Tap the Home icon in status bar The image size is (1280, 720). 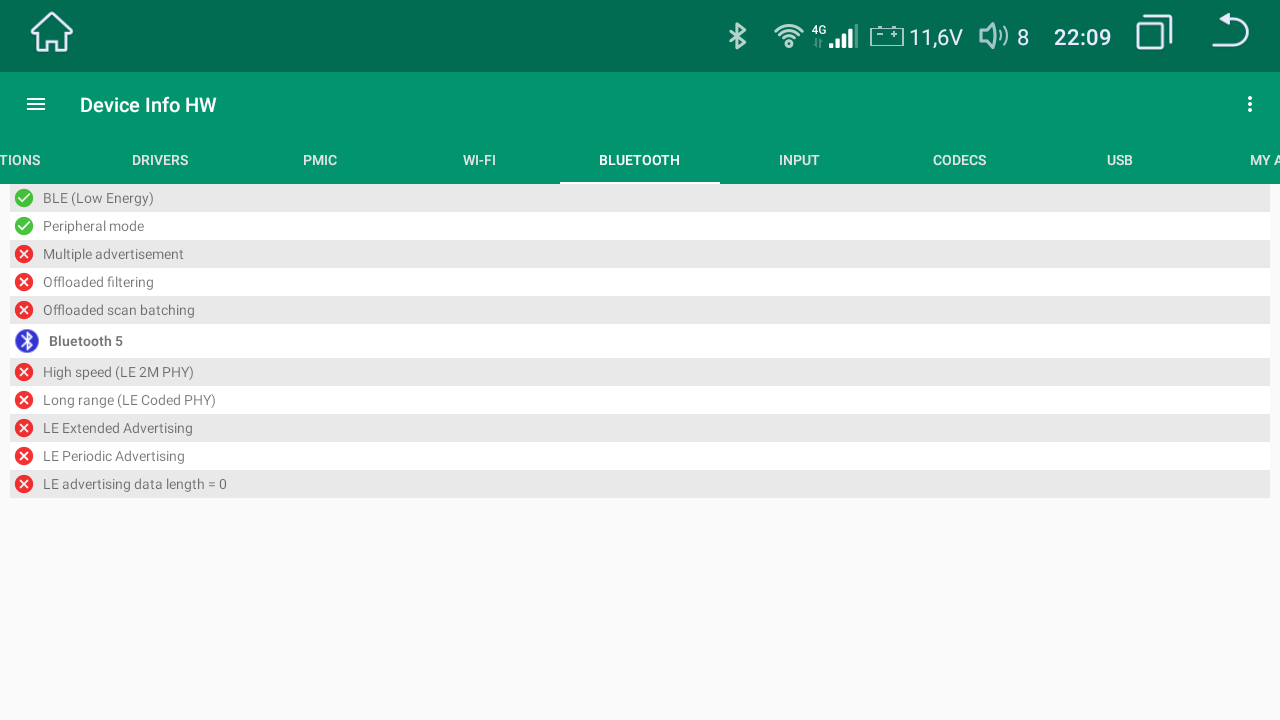click(52, 32)
